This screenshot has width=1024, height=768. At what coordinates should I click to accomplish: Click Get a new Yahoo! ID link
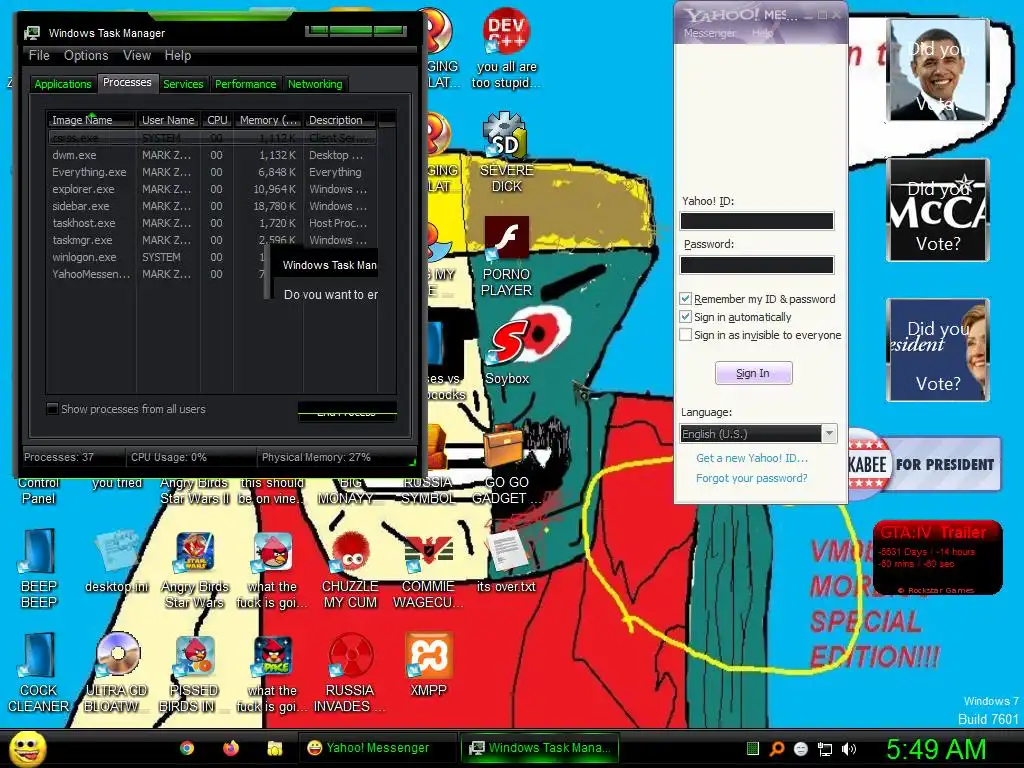[752, 458]
